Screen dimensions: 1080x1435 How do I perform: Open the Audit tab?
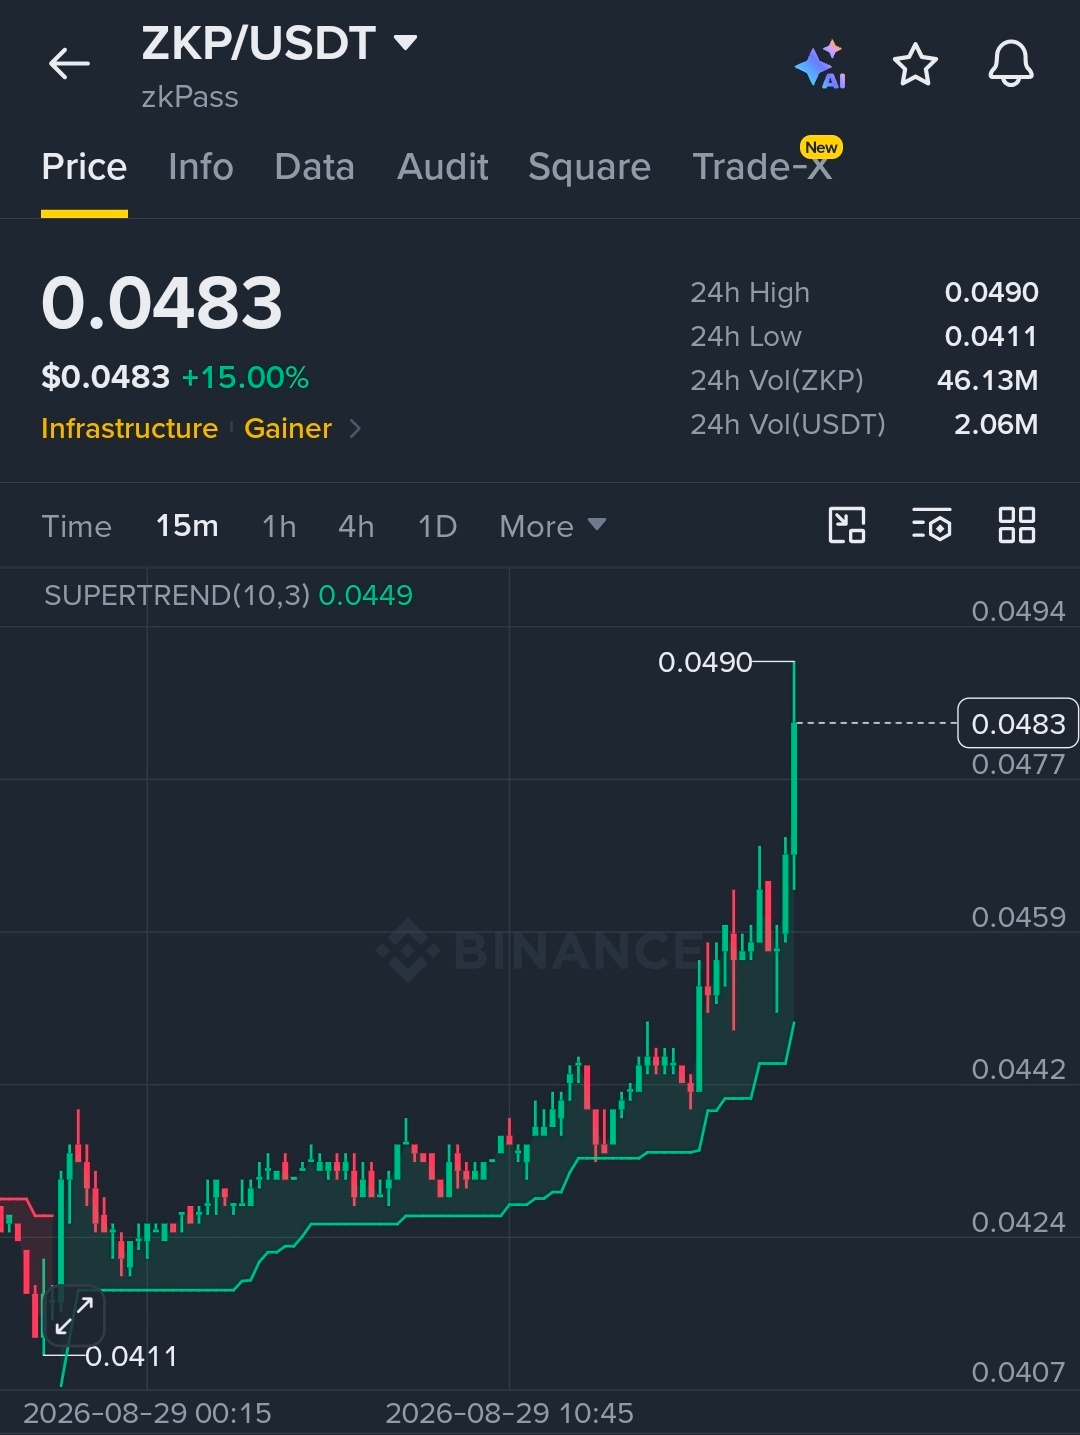443,166
